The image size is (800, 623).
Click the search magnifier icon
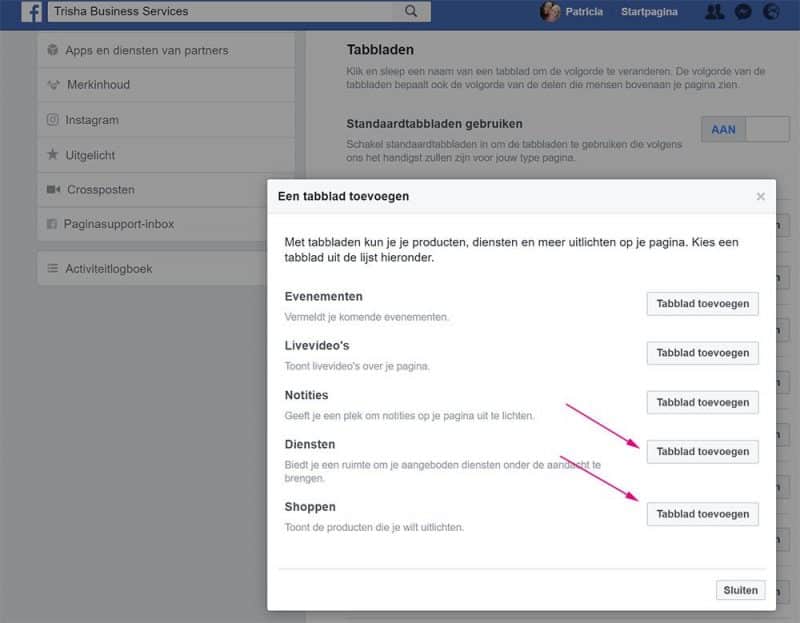point(411,11)
